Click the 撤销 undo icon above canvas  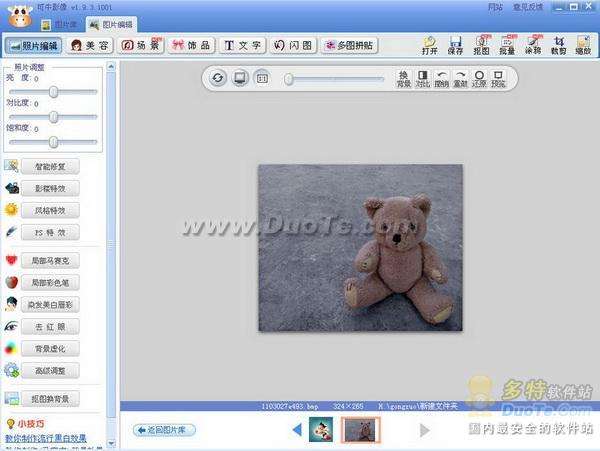[441, 78]
